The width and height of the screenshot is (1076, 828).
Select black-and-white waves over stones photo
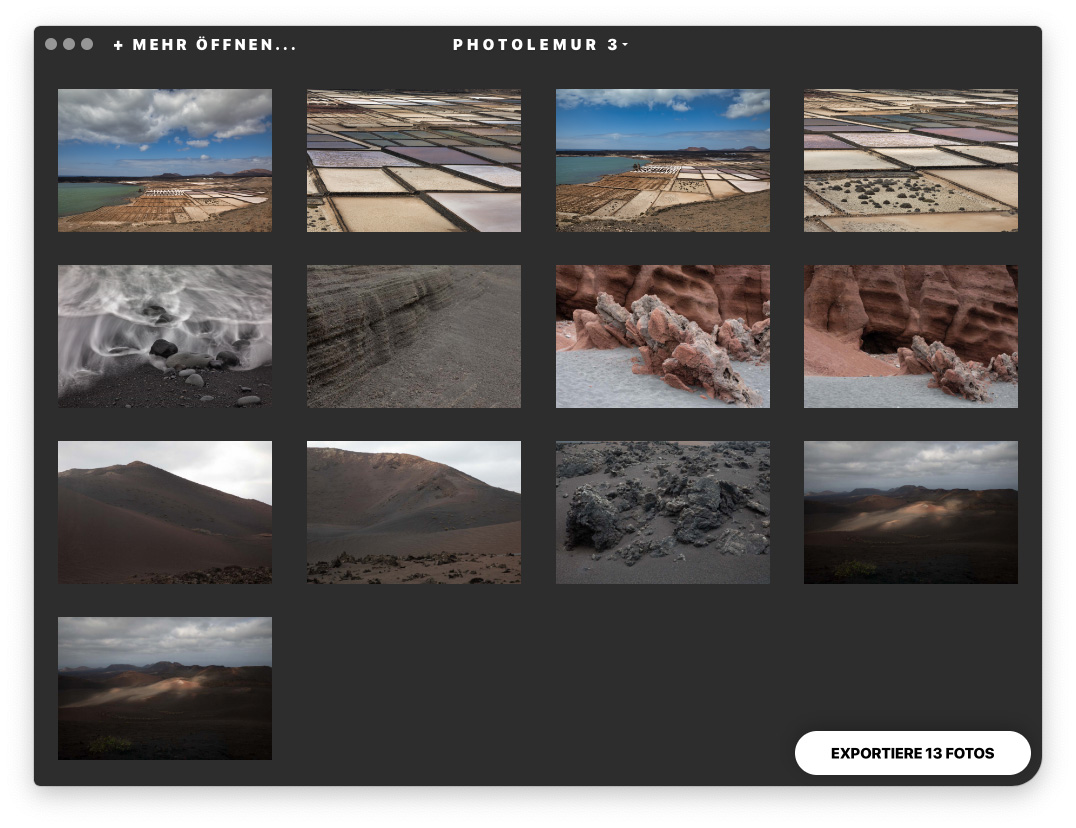coord(165,336)
